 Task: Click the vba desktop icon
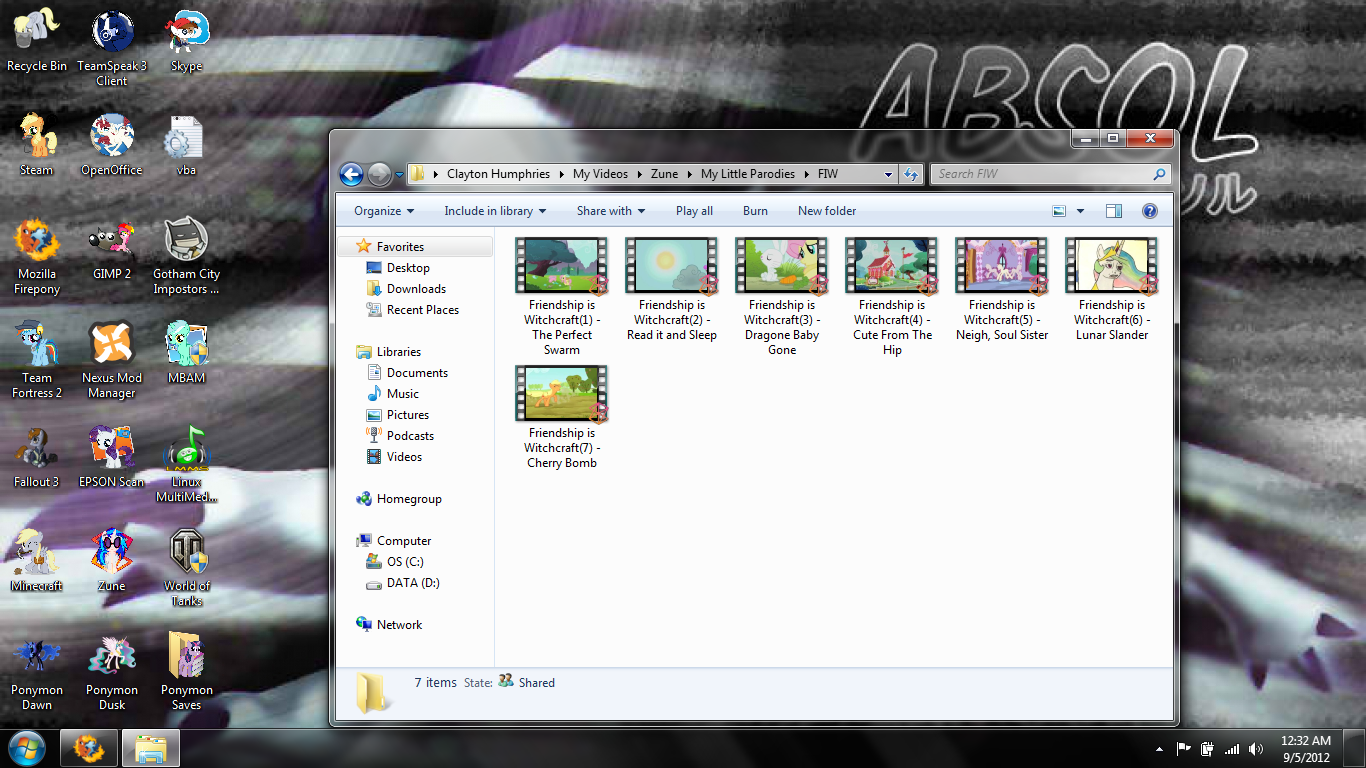tap(187, 145)
